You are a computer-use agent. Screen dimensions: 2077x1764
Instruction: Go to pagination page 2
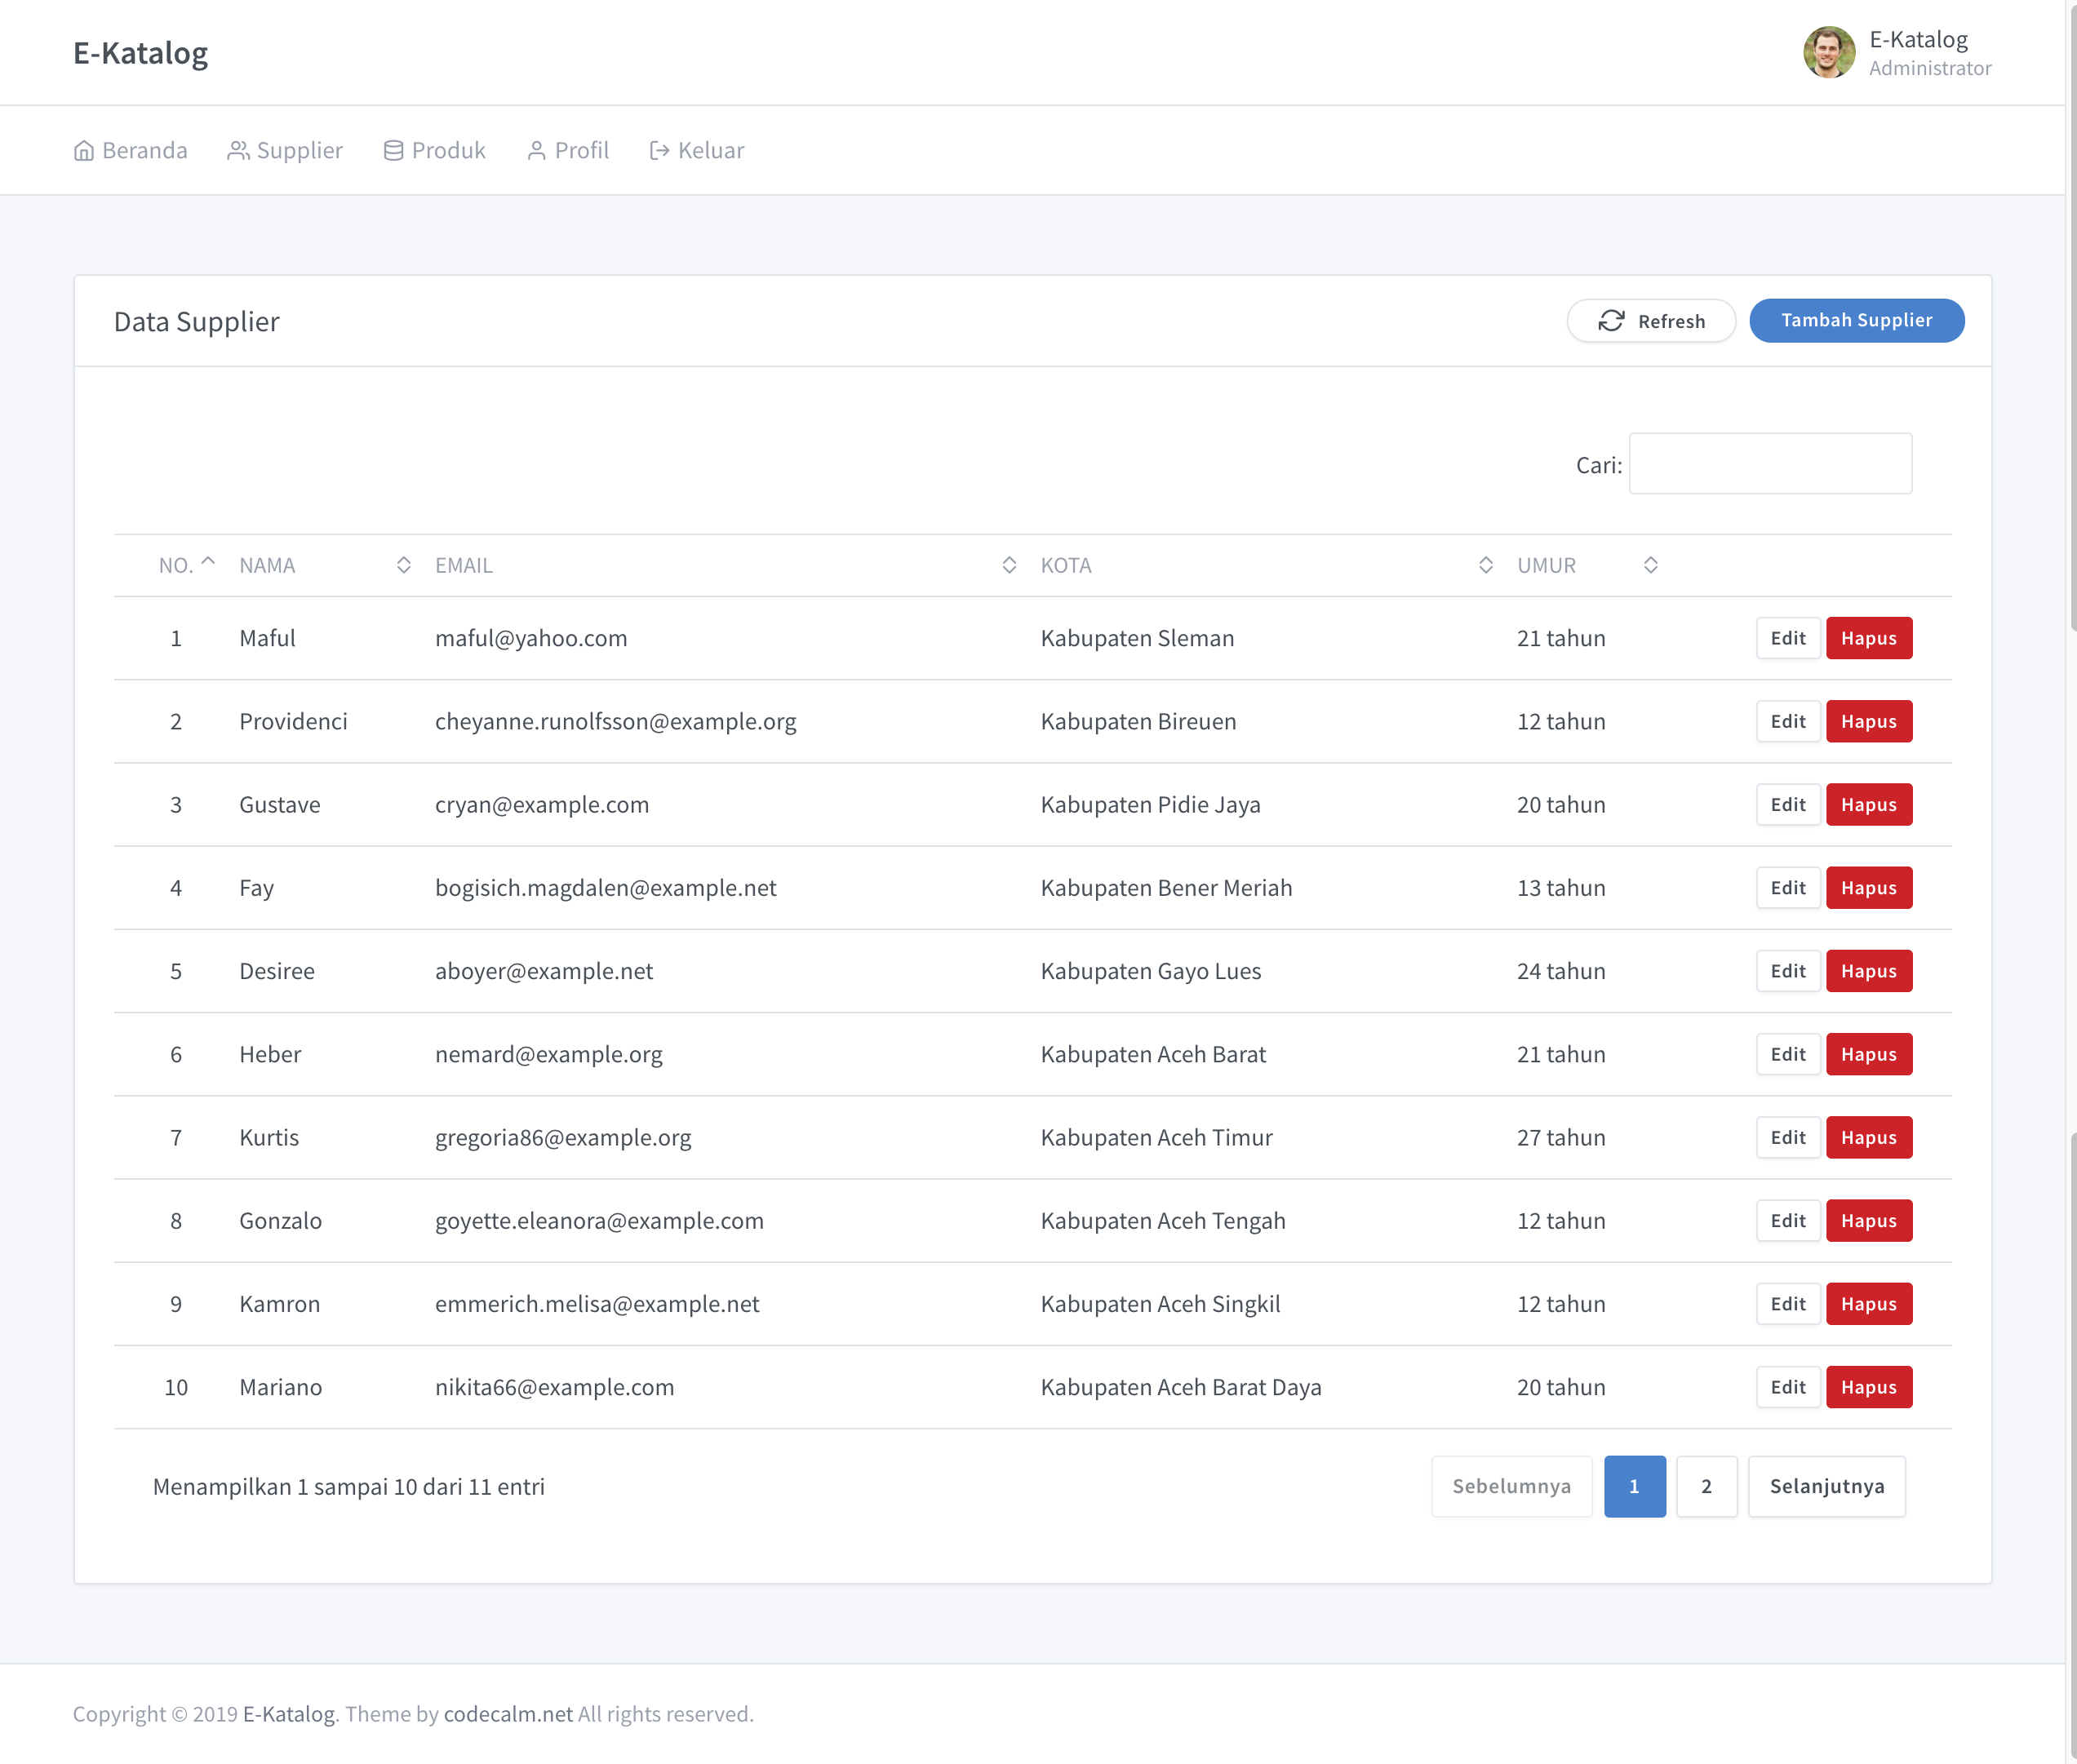(1706, 1486)
